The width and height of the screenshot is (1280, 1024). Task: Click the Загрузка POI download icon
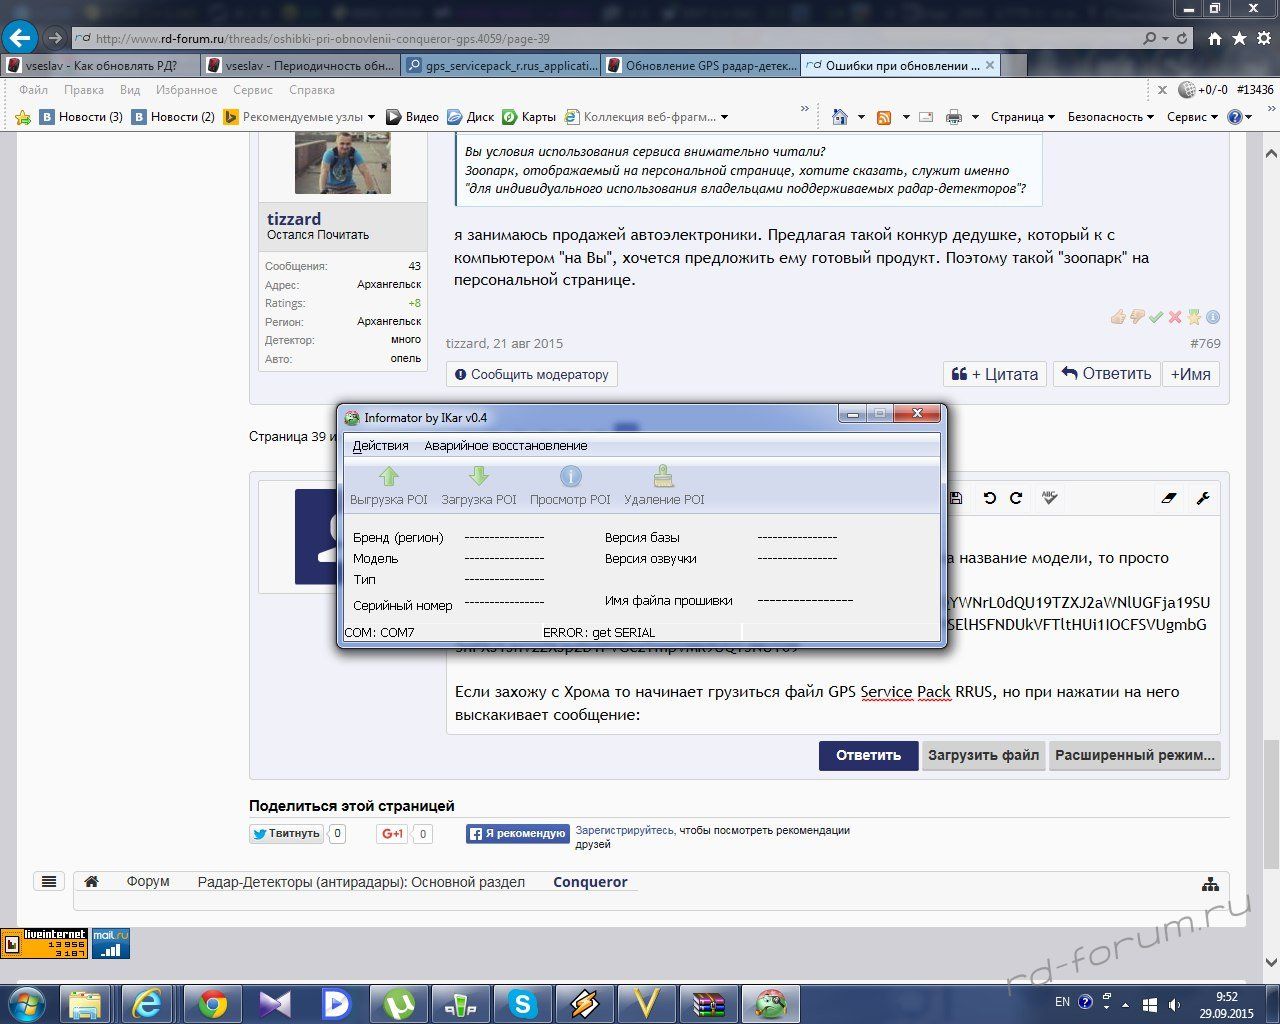click(x=479, y=477)
